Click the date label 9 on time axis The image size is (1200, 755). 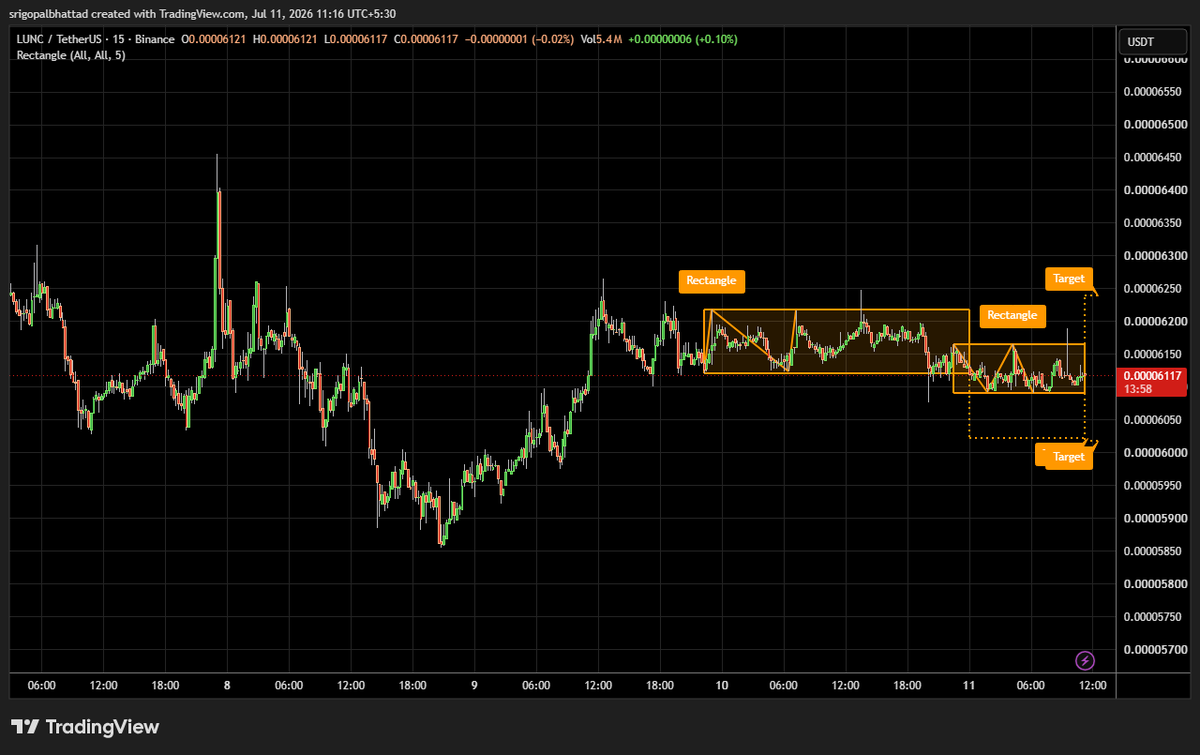(x=474, y=686)
